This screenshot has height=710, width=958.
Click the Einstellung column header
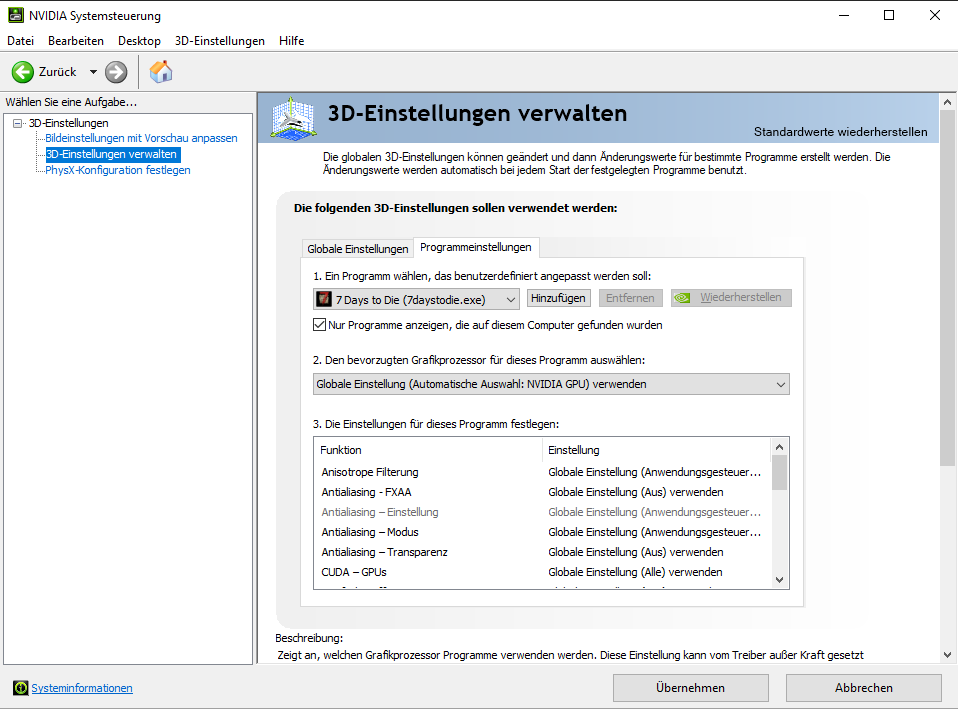pyautogui.click(x=657, y=450)
